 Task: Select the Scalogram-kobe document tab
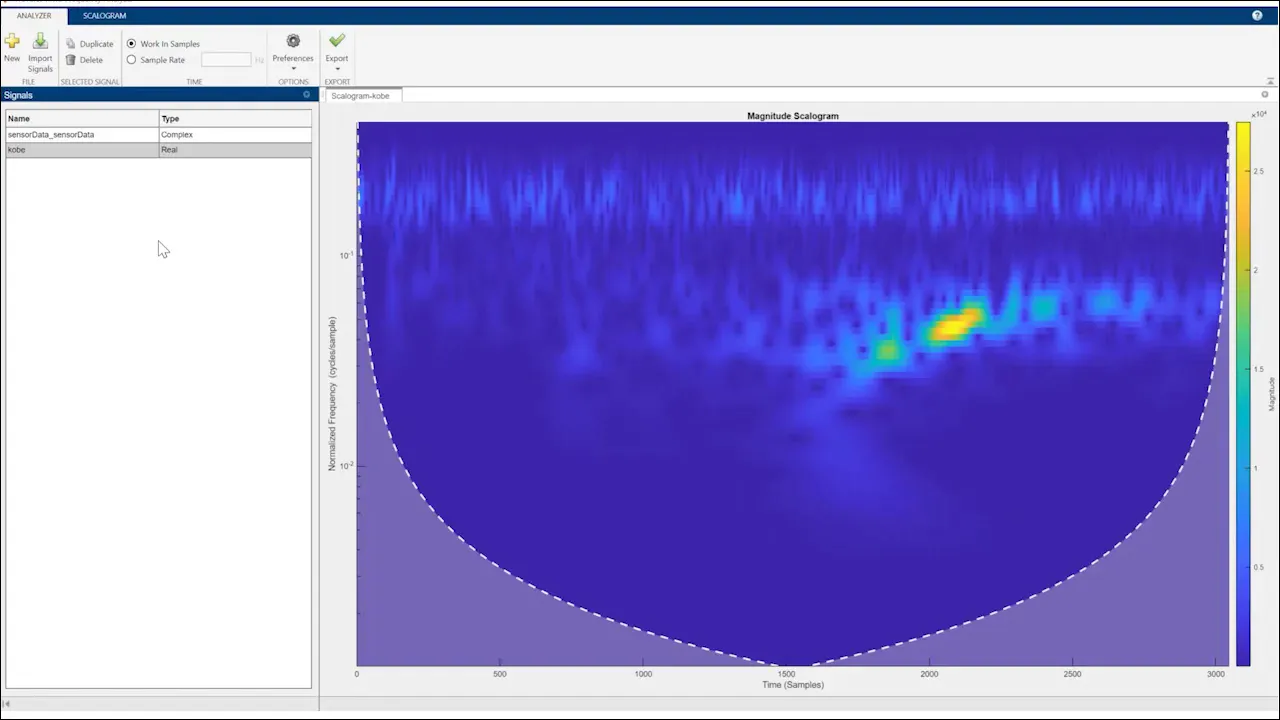pos(361,96)
